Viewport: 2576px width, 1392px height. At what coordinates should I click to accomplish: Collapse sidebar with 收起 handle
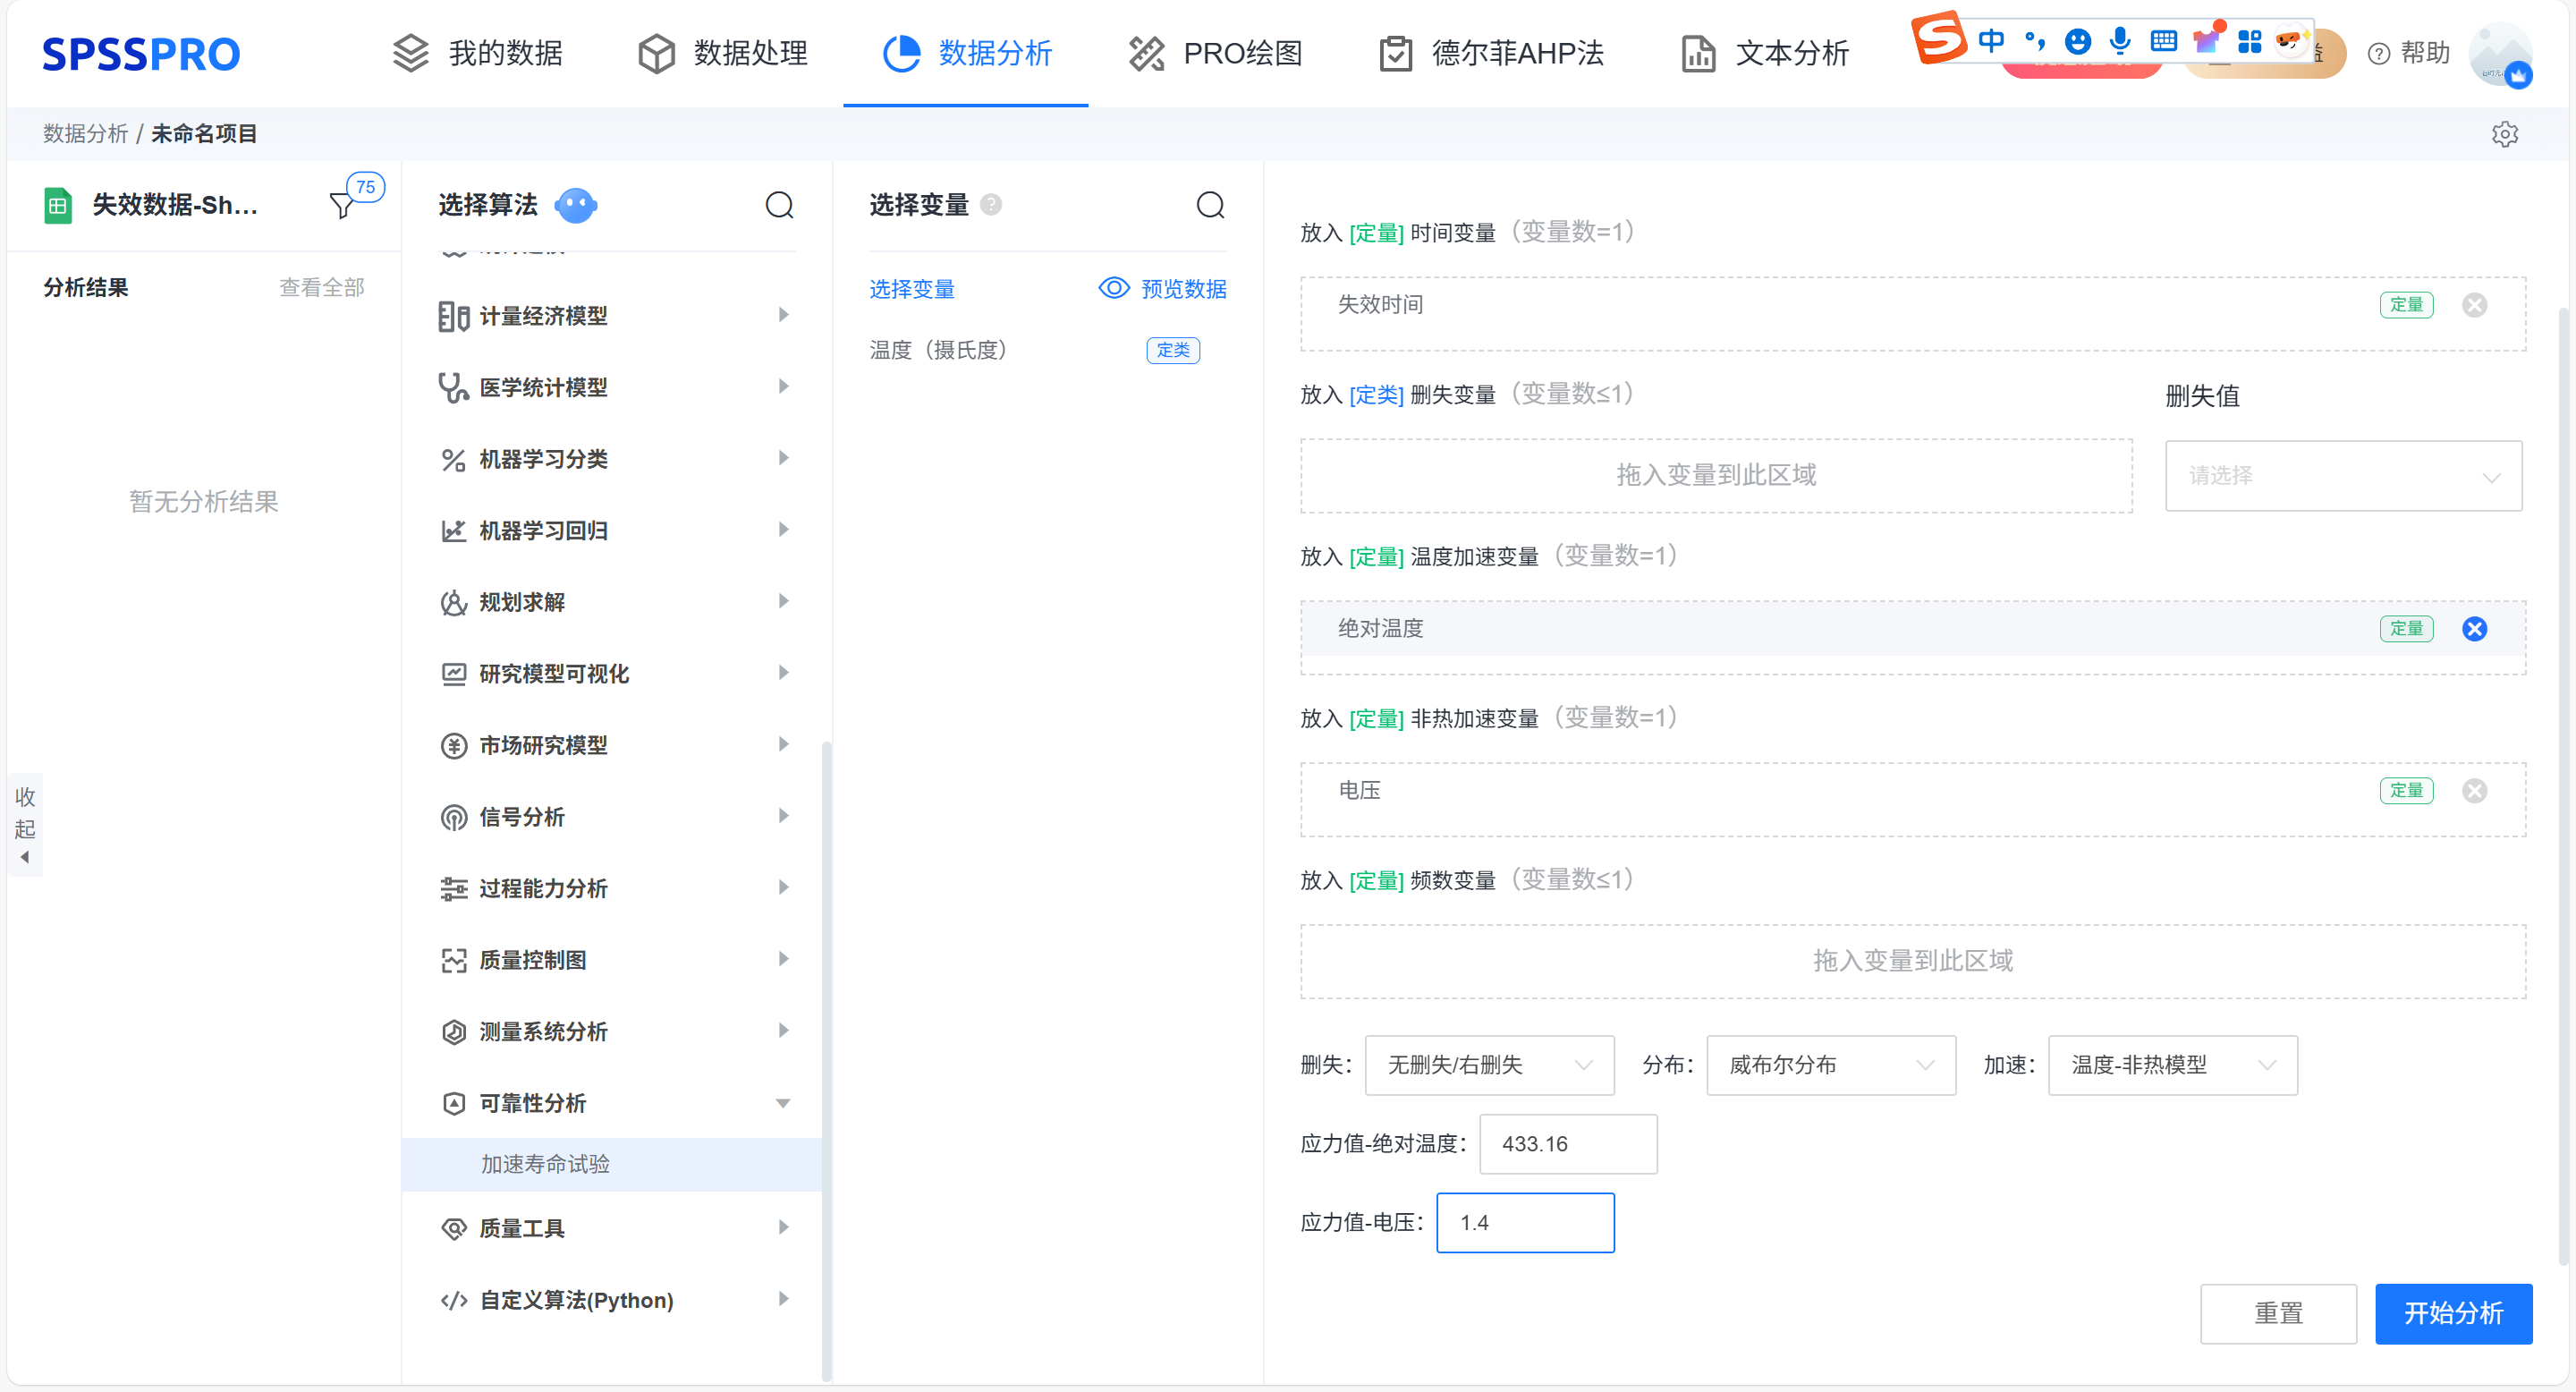coord(25,825)
